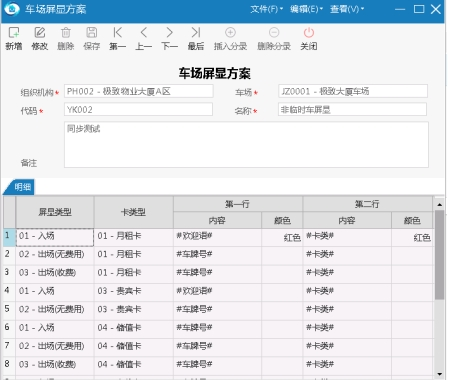Click row 2 first-line cell '#车牌号#'
The image size is (449, 380).
217,256
